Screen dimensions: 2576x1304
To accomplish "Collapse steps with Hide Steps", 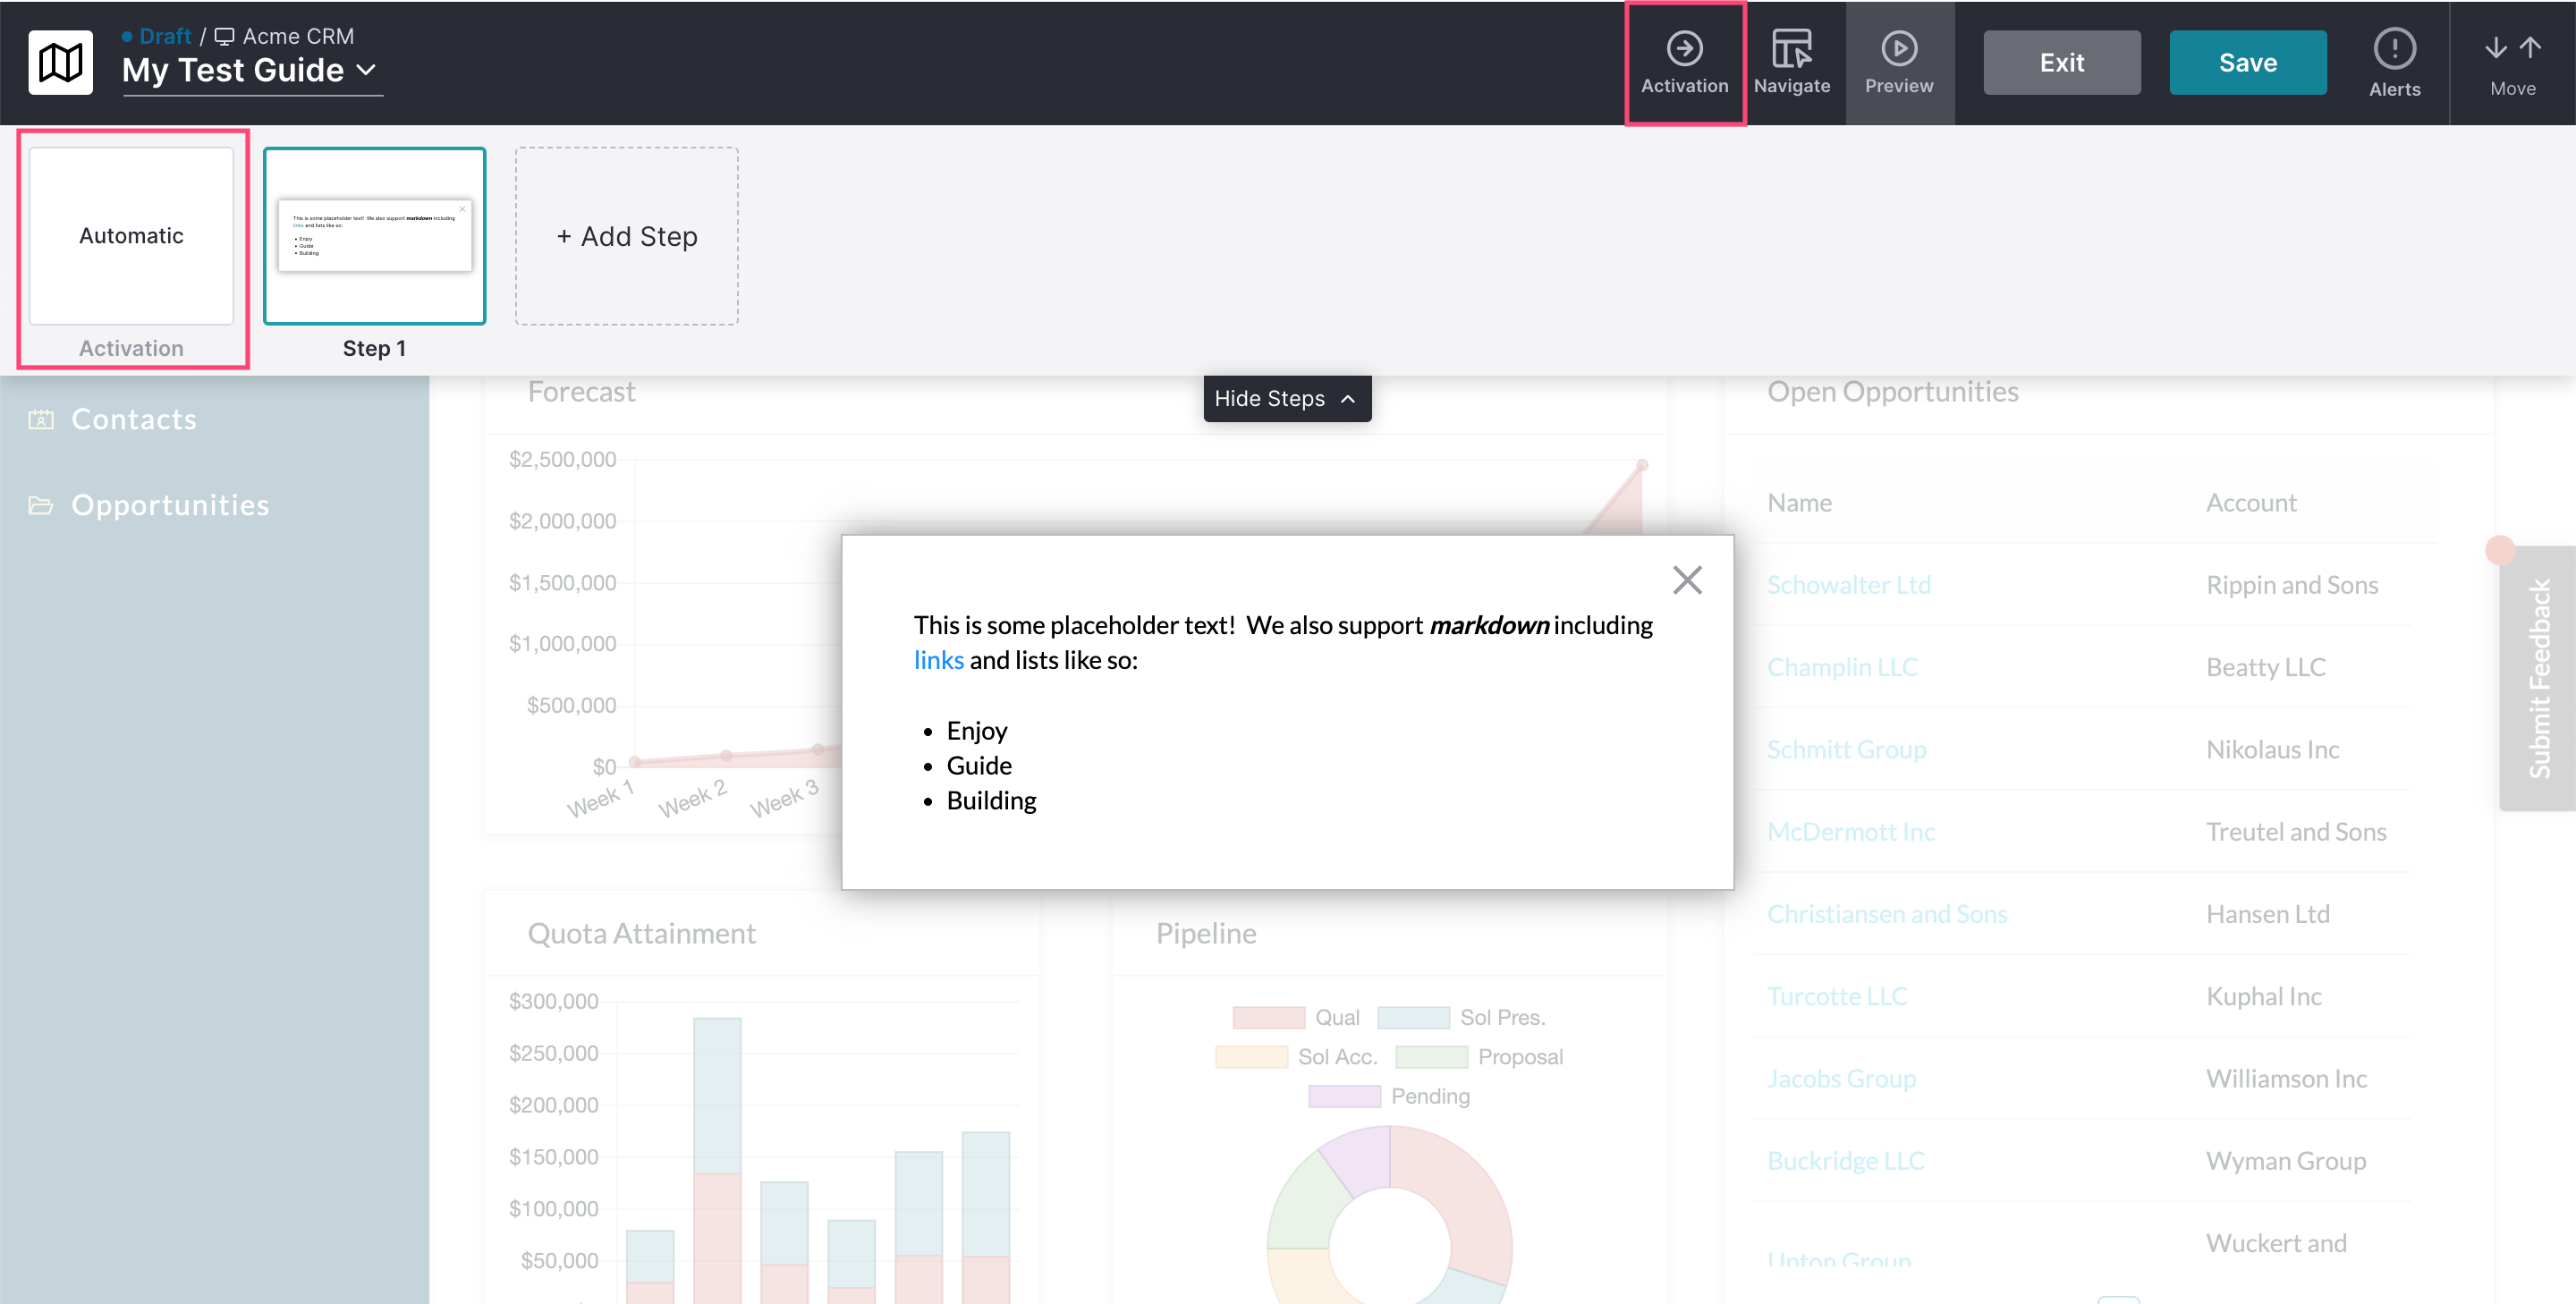I will 1286,399.
